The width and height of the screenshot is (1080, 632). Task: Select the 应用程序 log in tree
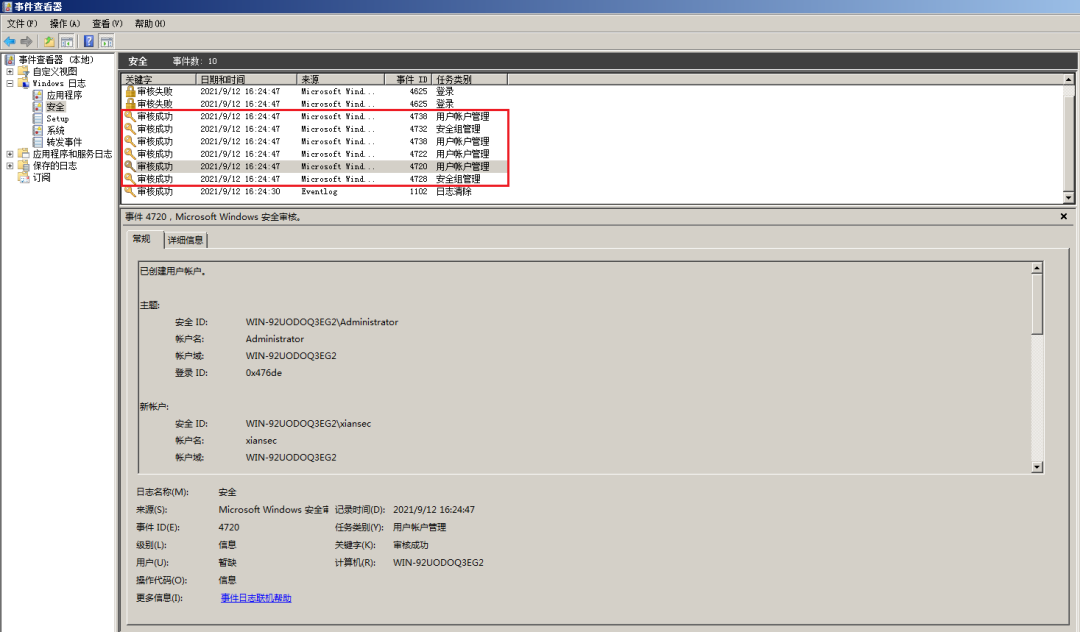[64, 95]
